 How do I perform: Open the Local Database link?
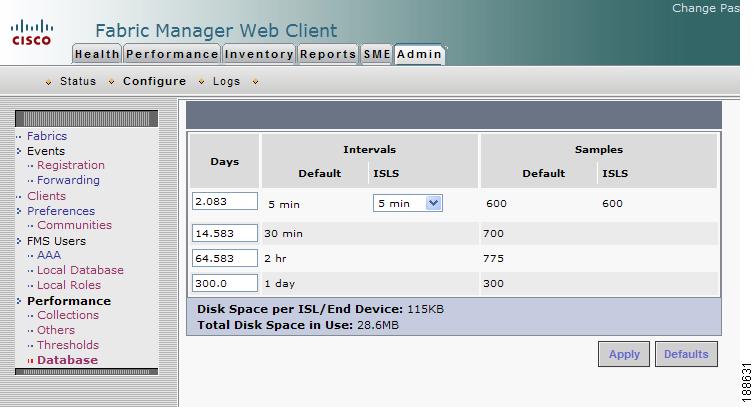click(x=80, y=270)
